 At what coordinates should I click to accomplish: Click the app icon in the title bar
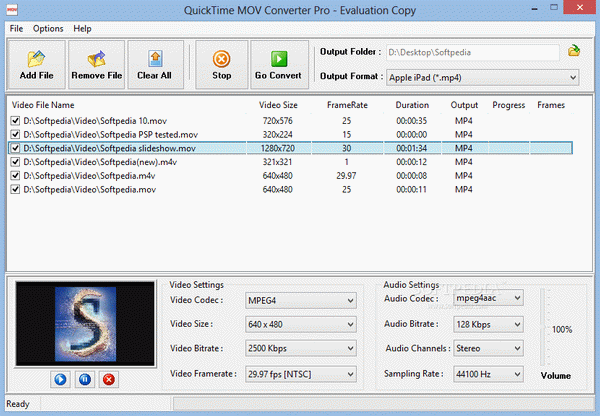coord(12,9)
